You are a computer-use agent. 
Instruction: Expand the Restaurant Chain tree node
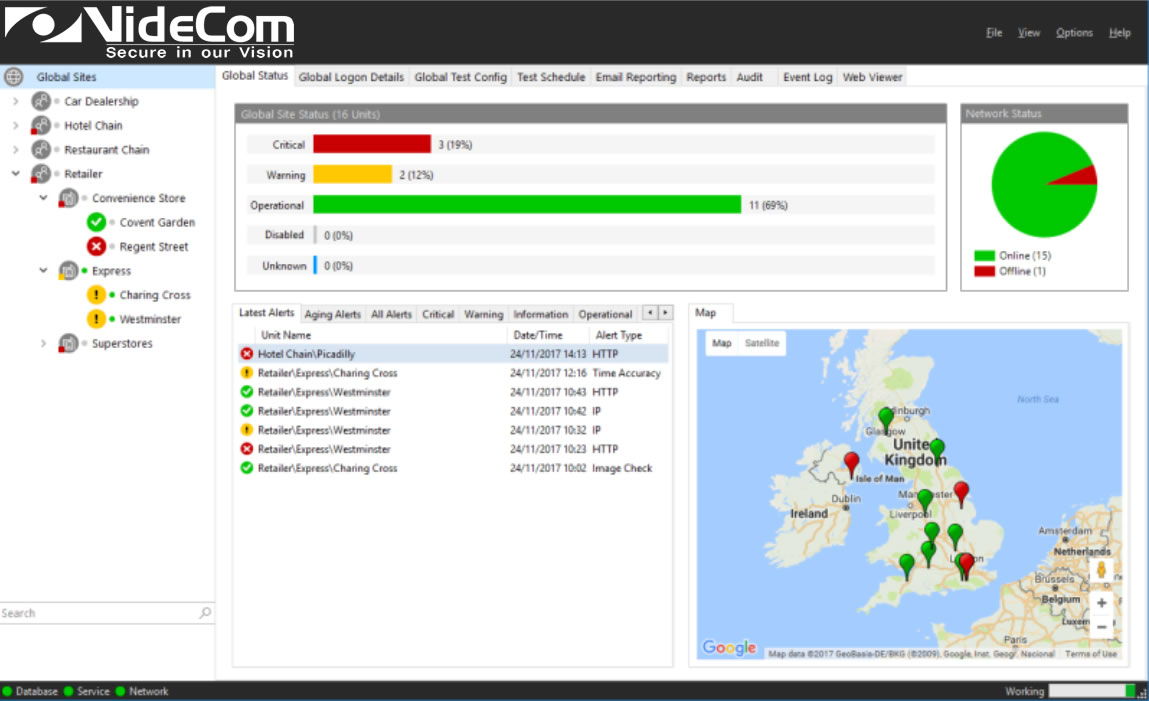tap(15, 149)
